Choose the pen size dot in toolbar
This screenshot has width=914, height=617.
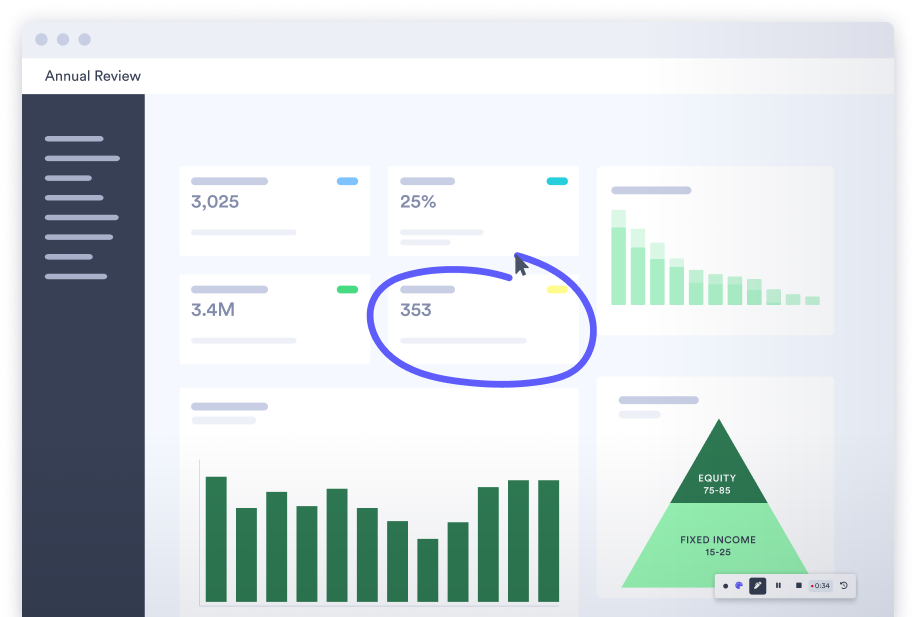pos(725,586)
